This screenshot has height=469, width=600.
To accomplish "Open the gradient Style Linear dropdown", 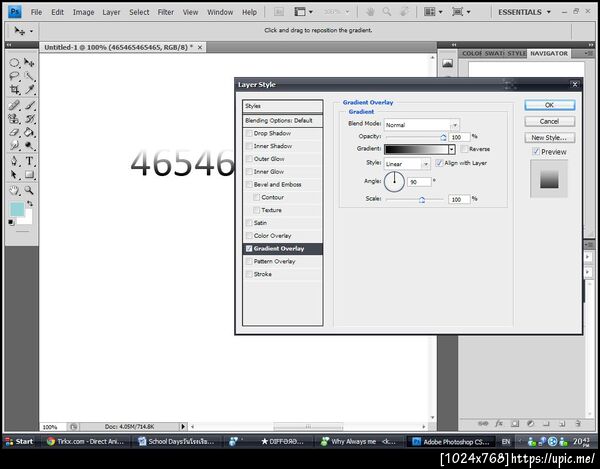I will click(x=407, y=164).
